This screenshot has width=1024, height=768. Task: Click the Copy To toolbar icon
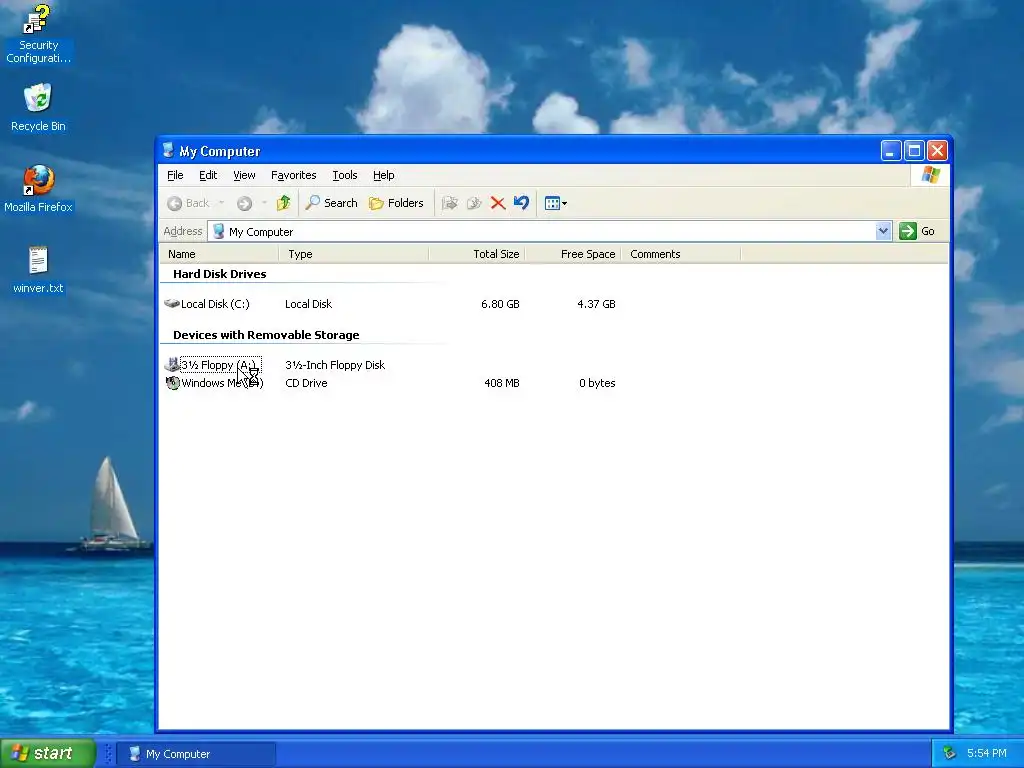pyautogui.click(x=473, y=203)
